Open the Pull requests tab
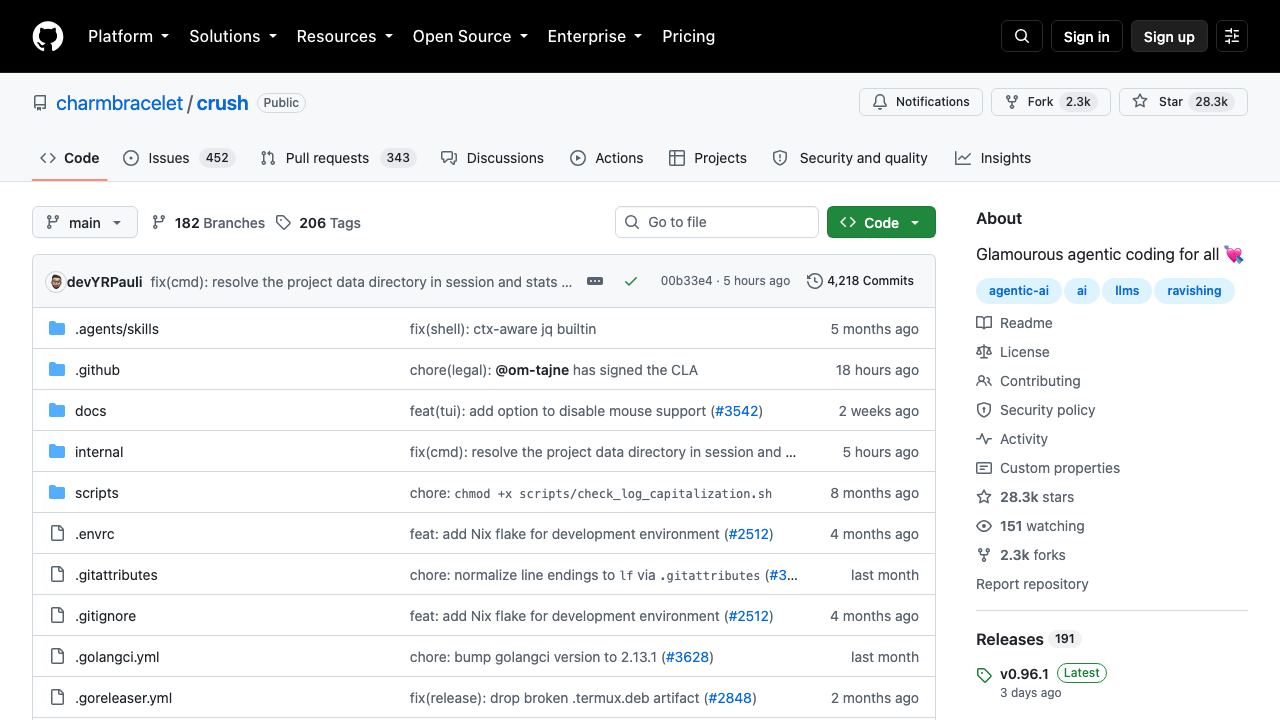The image size is (1280, 720). (337, 158)
